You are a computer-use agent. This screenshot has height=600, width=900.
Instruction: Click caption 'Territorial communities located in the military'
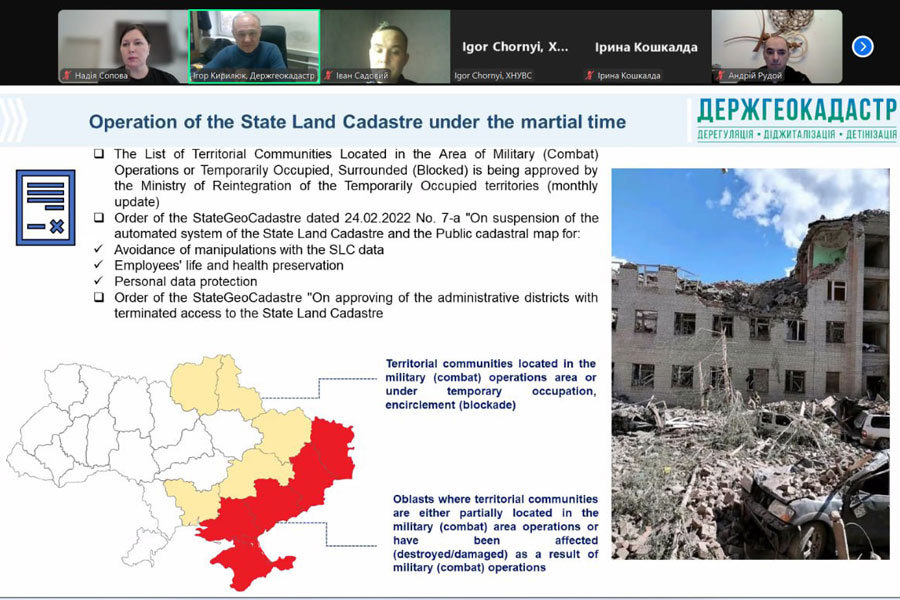click(491, 384)
